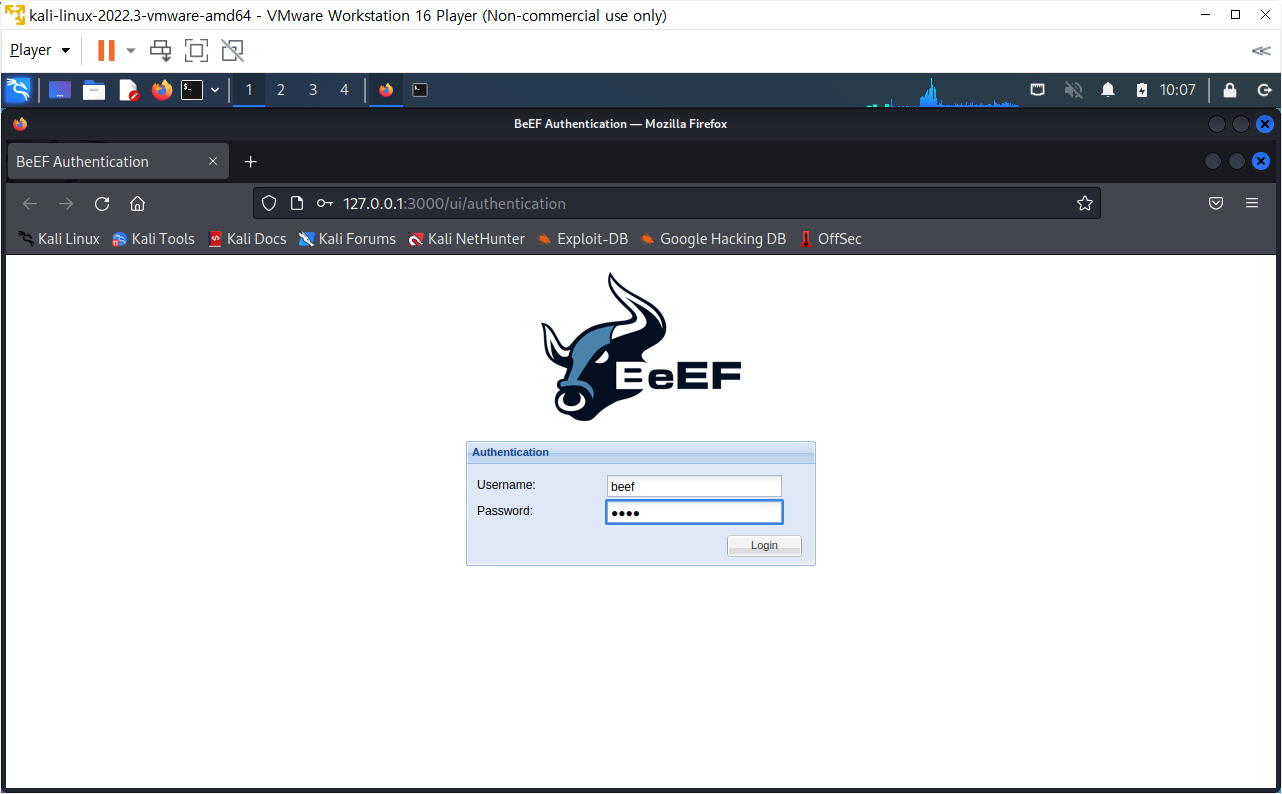Unmute the volume tray icon

coord(1074,90)
